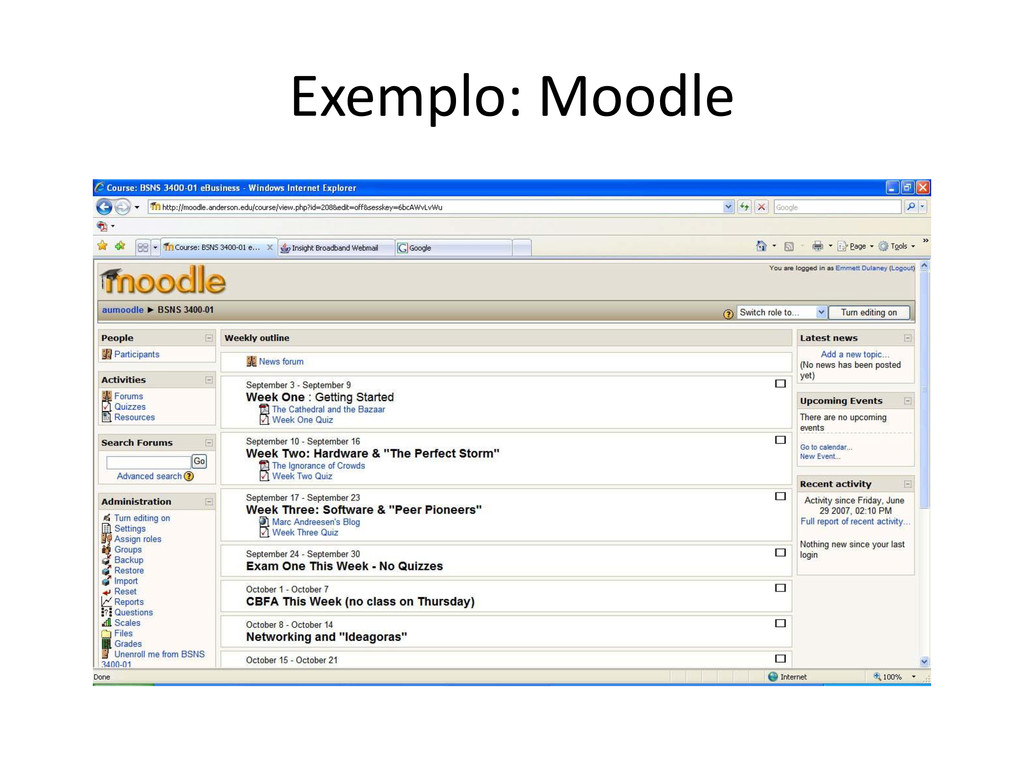Click the Google search box in toolbar
This screenshot has height=768, width=1024.
[x=837, y=207]
